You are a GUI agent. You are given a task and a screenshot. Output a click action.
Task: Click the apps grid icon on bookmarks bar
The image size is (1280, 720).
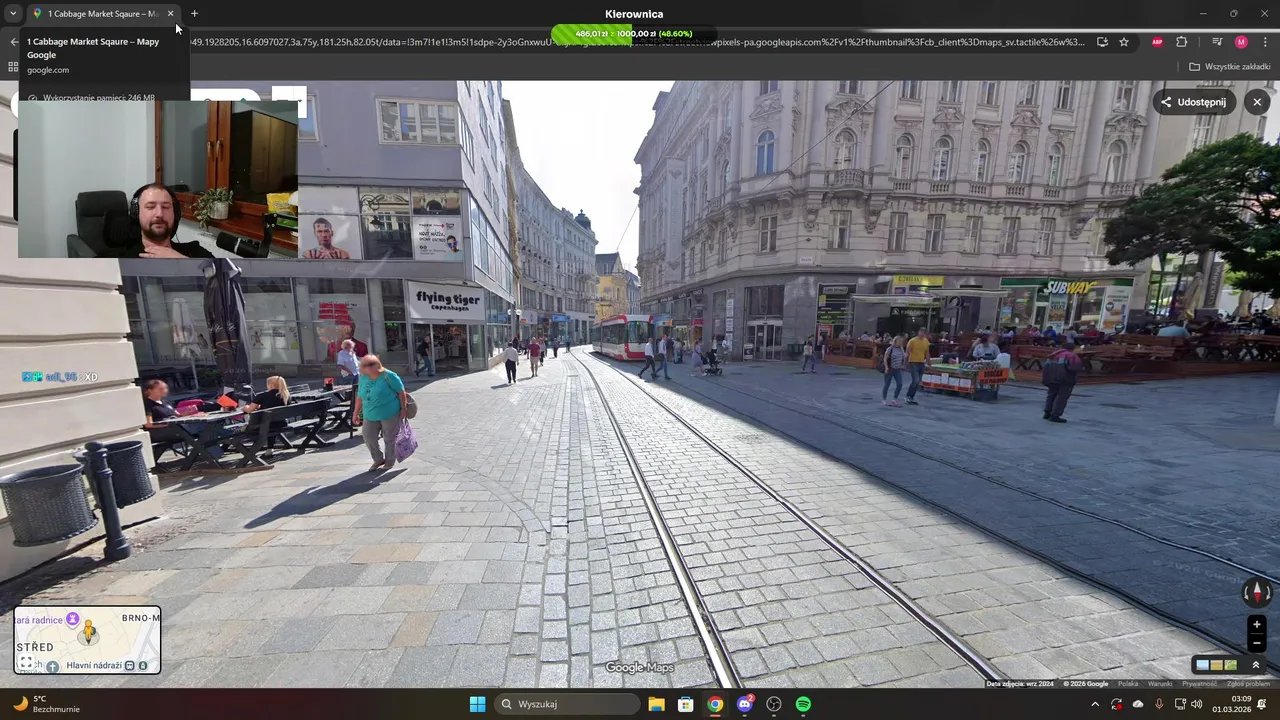coord(13,67)
